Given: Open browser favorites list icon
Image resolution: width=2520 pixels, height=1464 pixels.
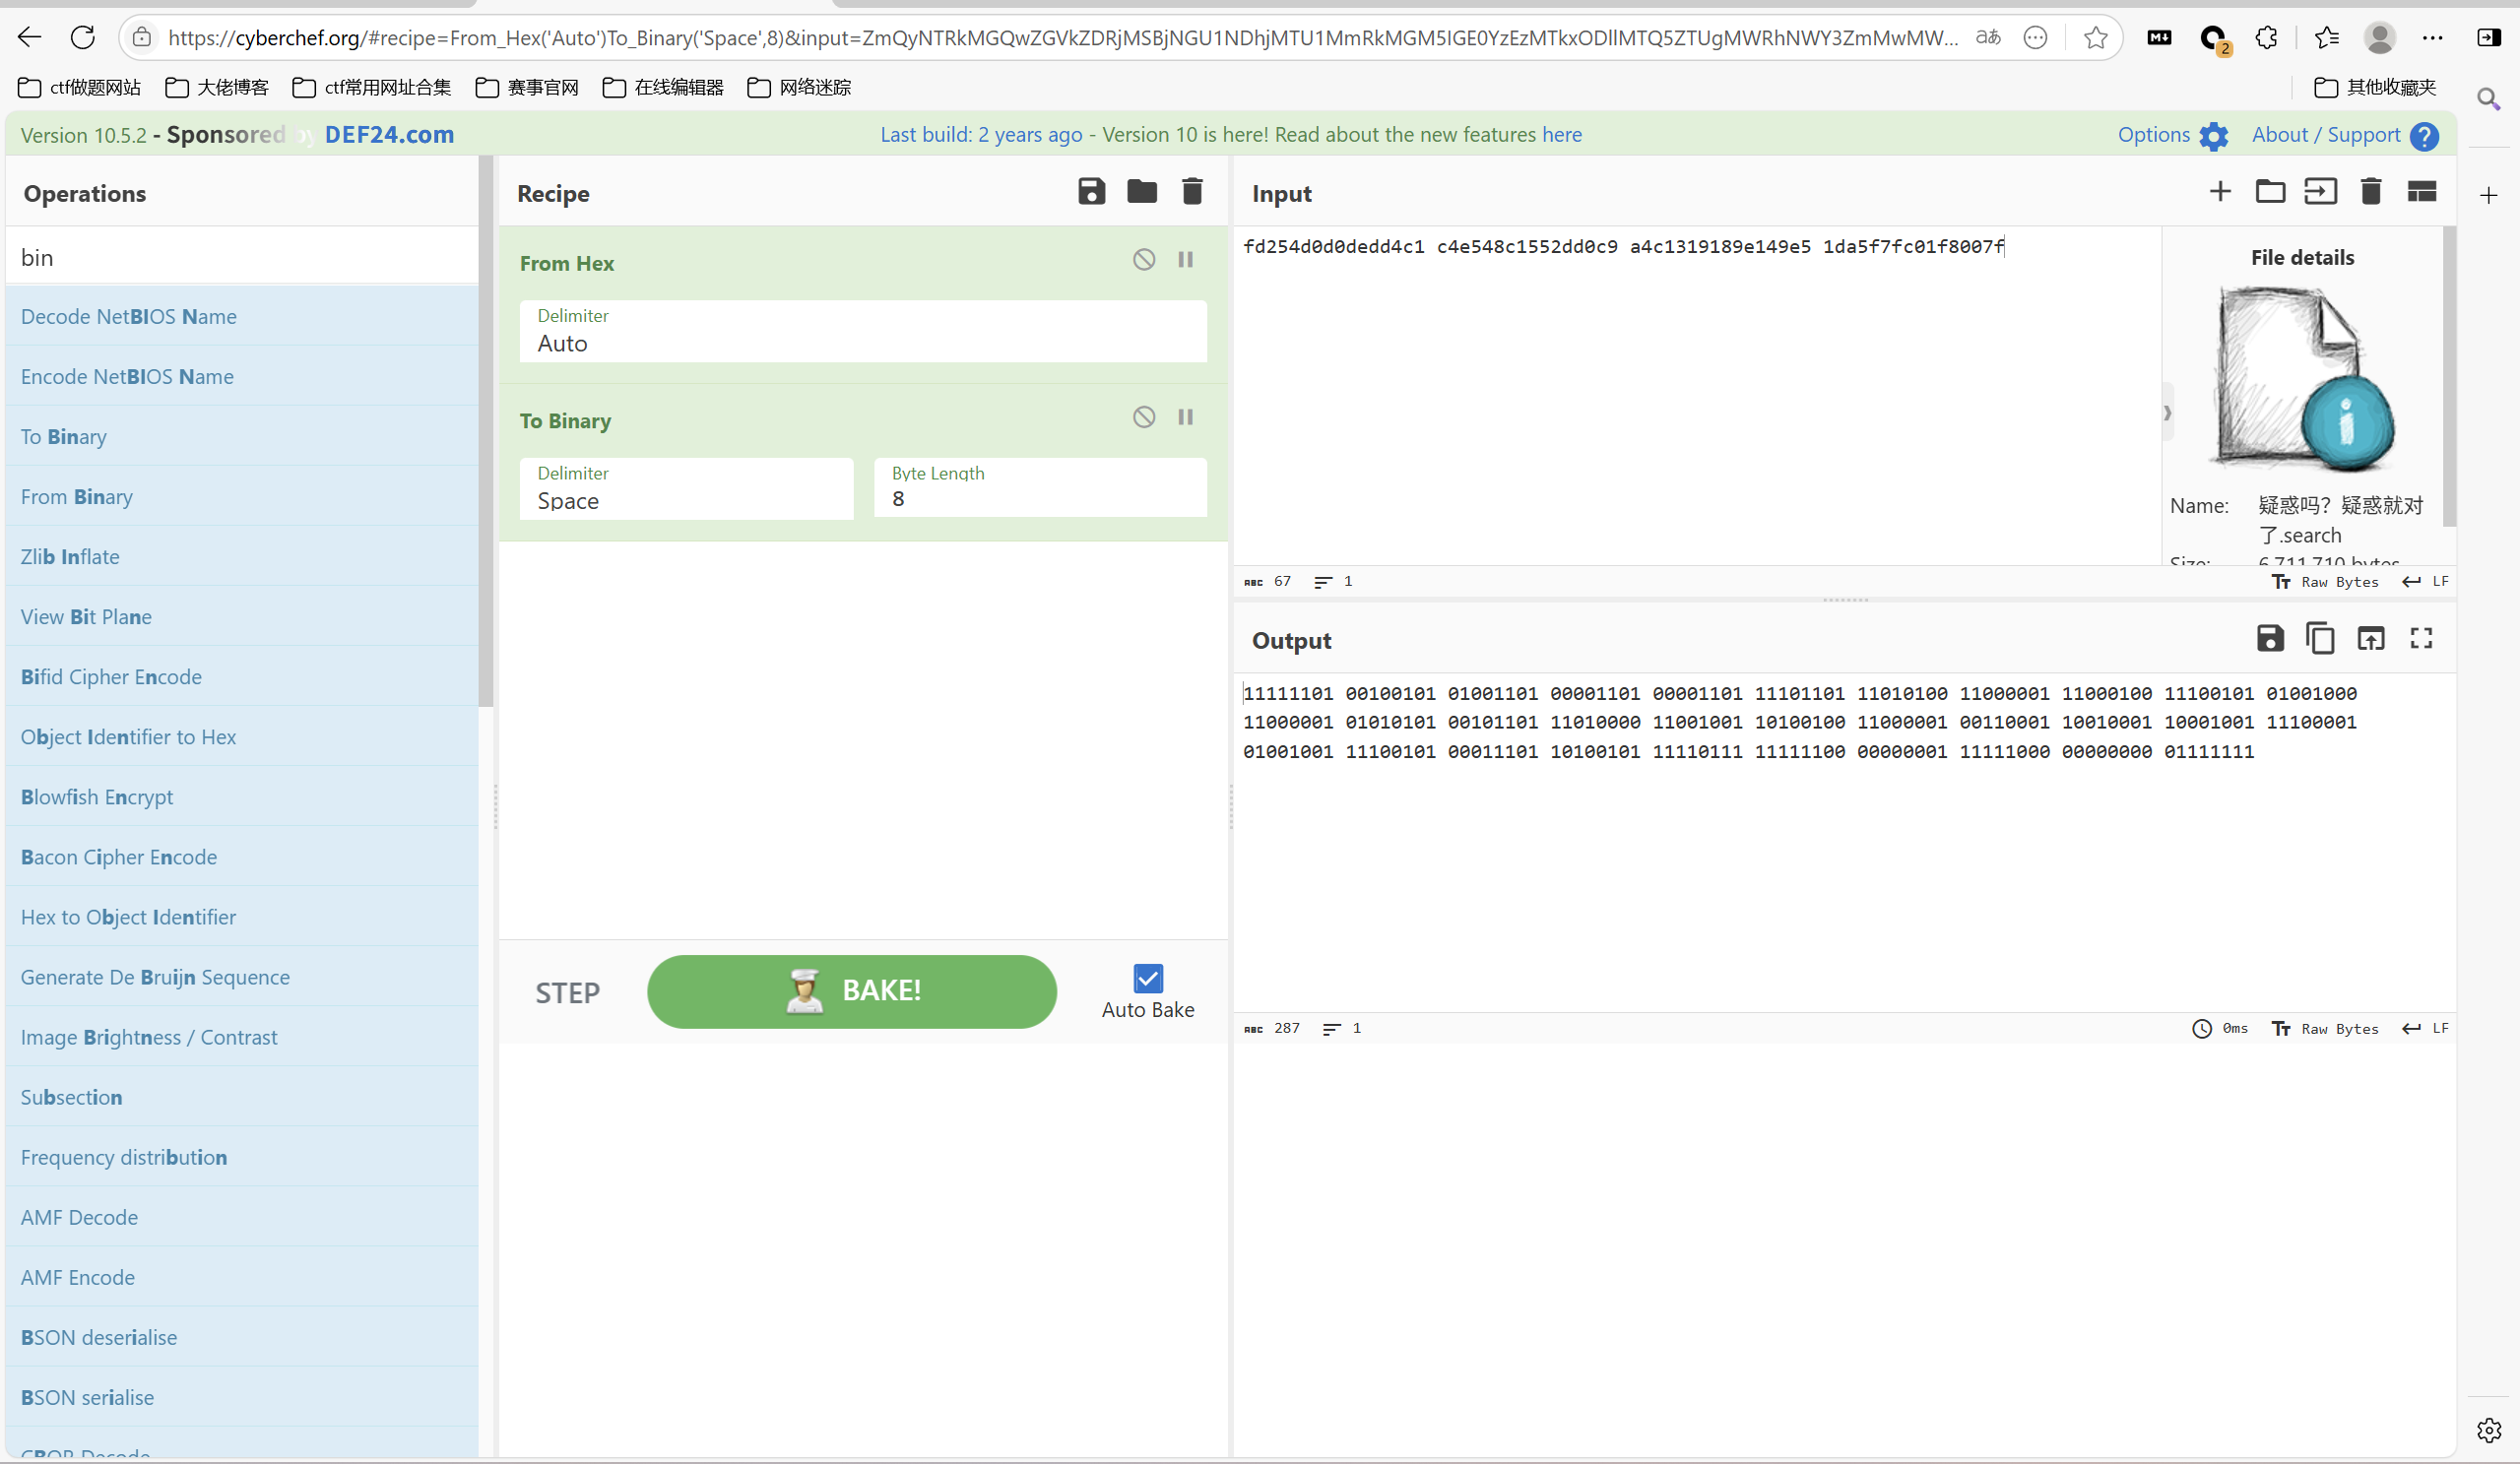Looking at the screenshot, I should tap(2326, 38).
